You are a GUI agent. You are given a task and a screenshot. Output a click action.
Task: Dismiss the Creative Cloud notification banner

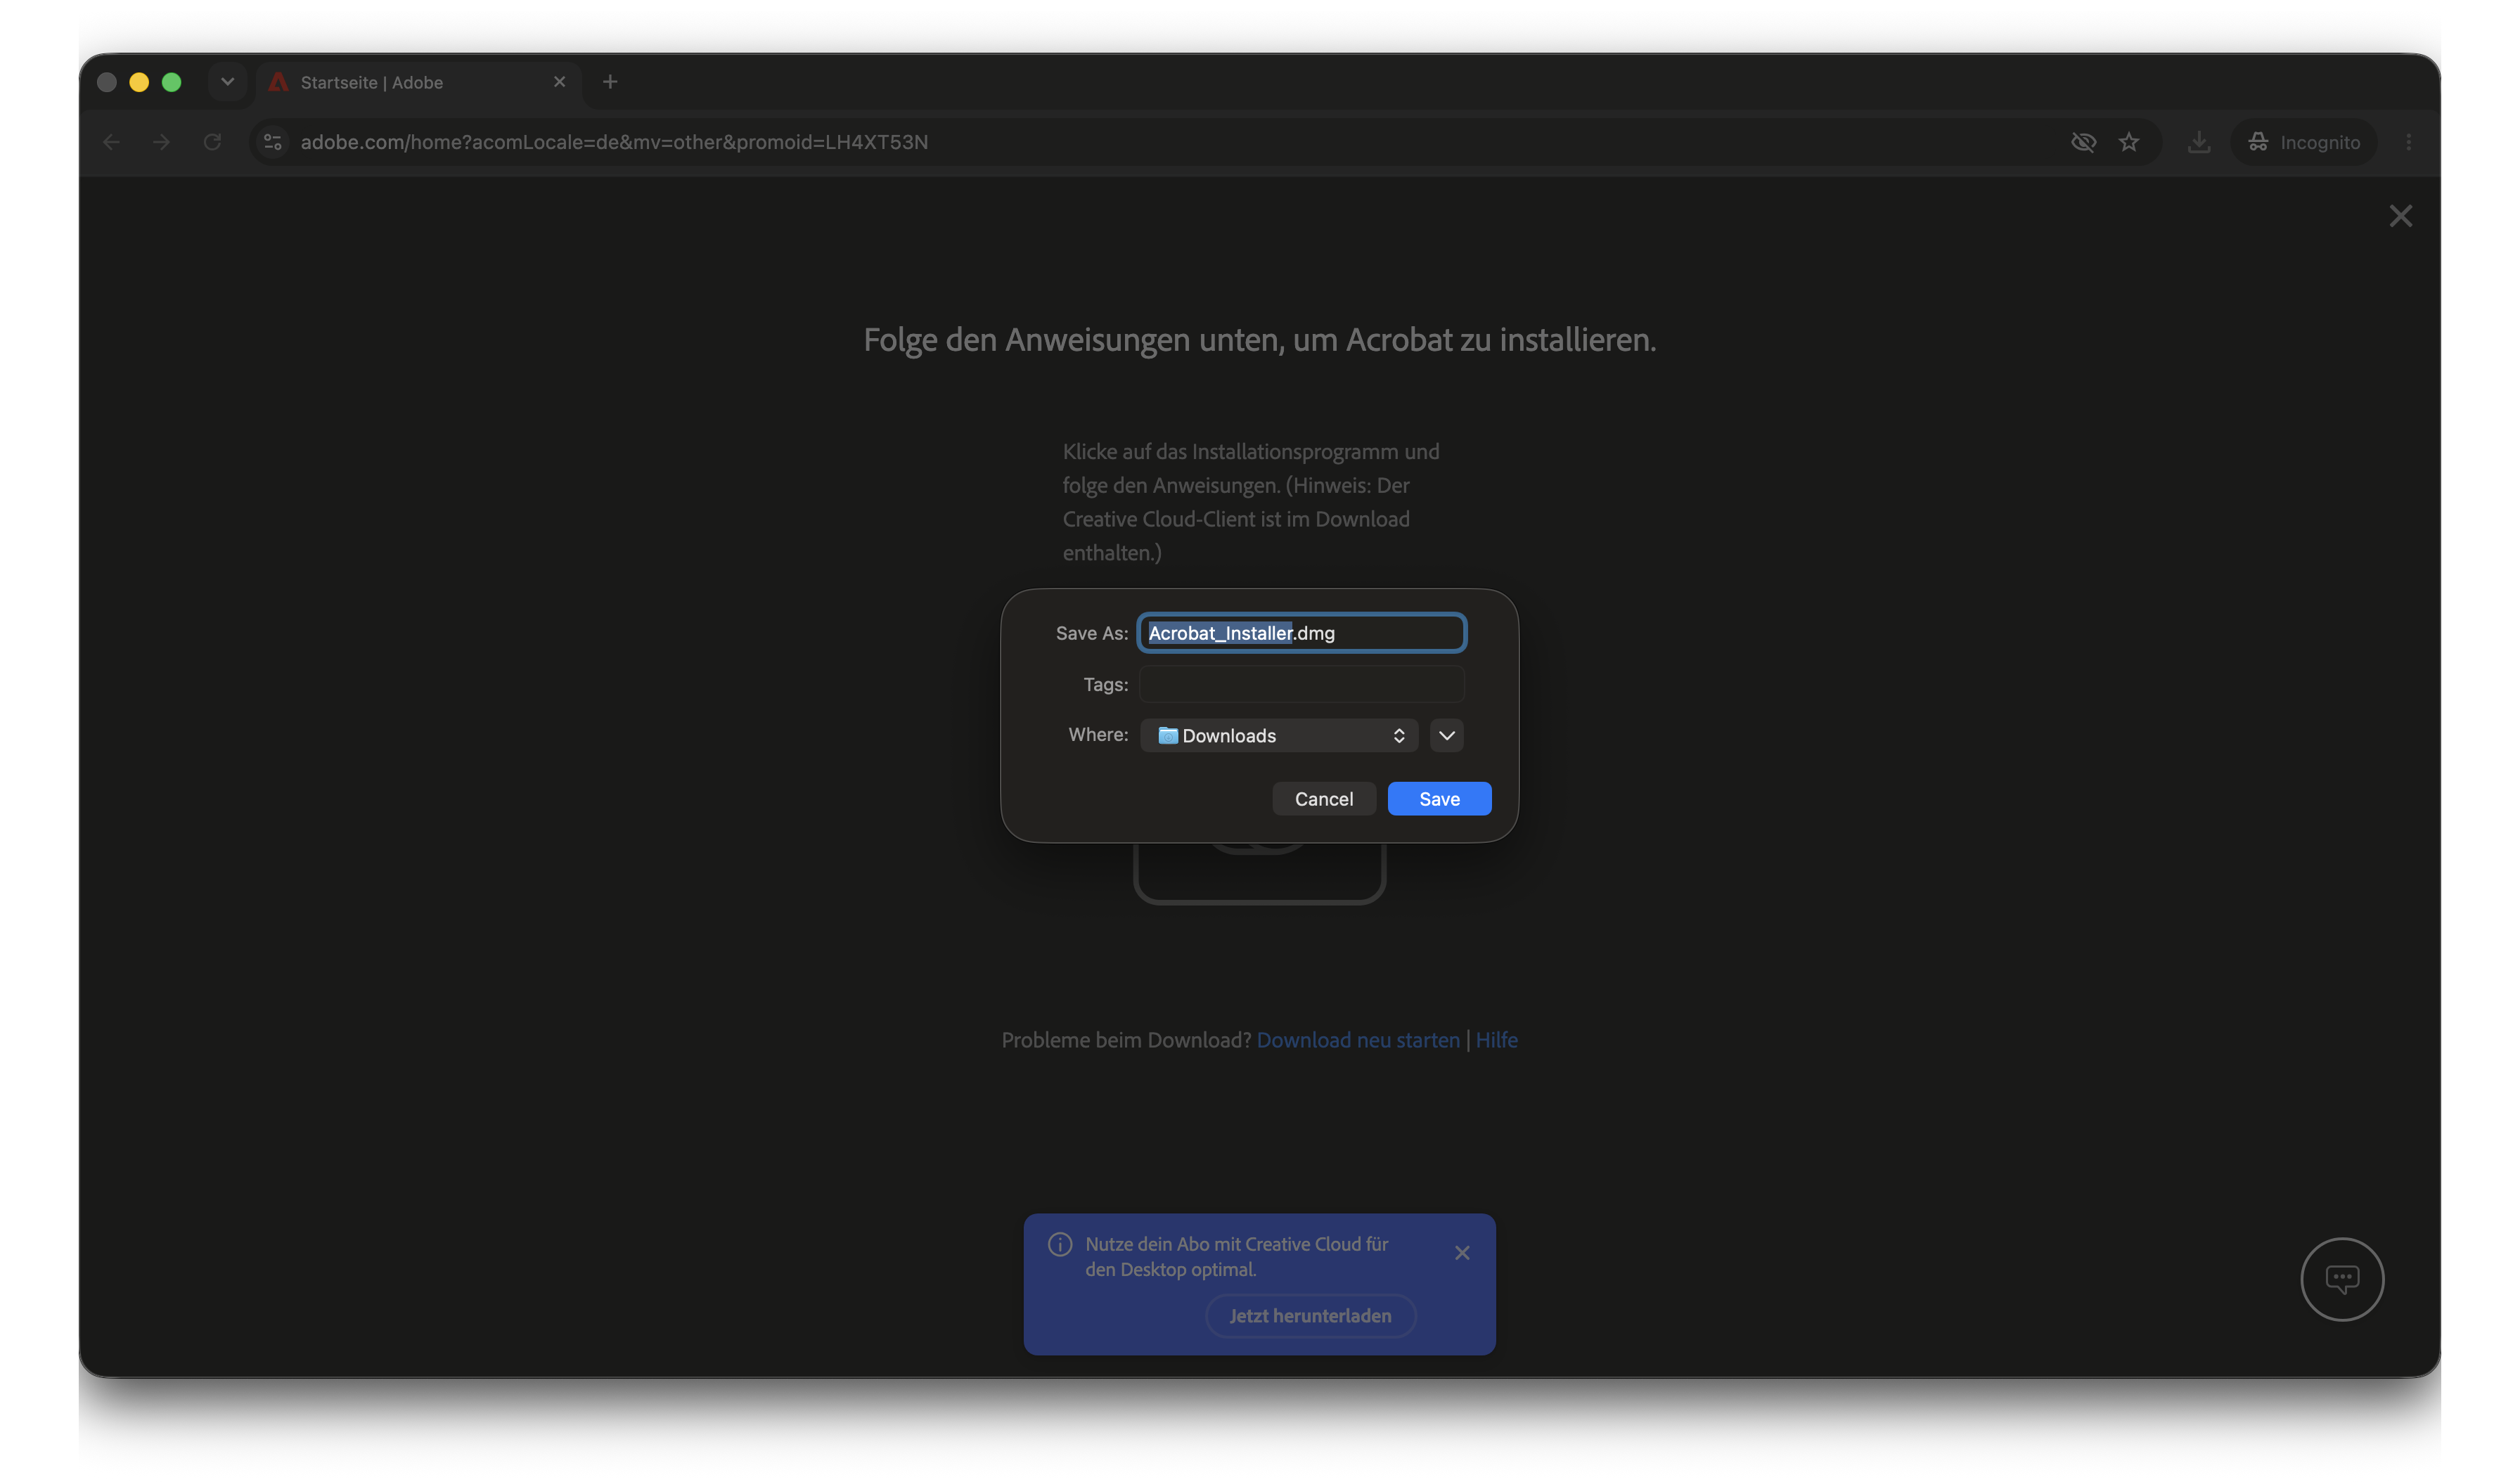point(1462,1253)
